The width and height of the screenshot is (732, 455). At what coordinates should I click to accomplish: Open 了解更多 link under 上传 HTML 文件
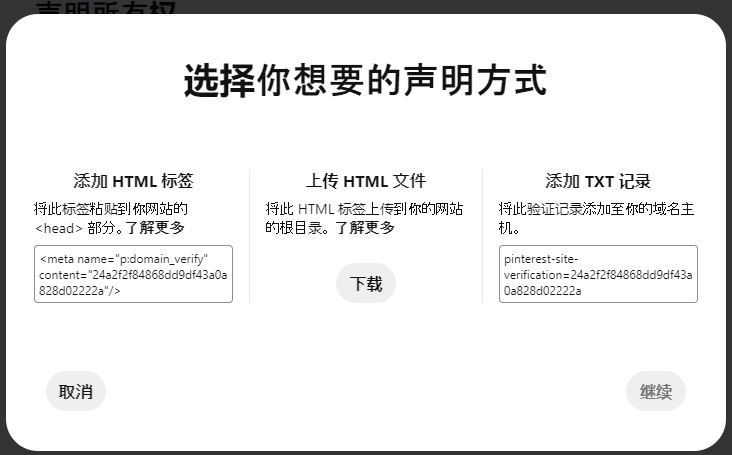click(365, 228)
